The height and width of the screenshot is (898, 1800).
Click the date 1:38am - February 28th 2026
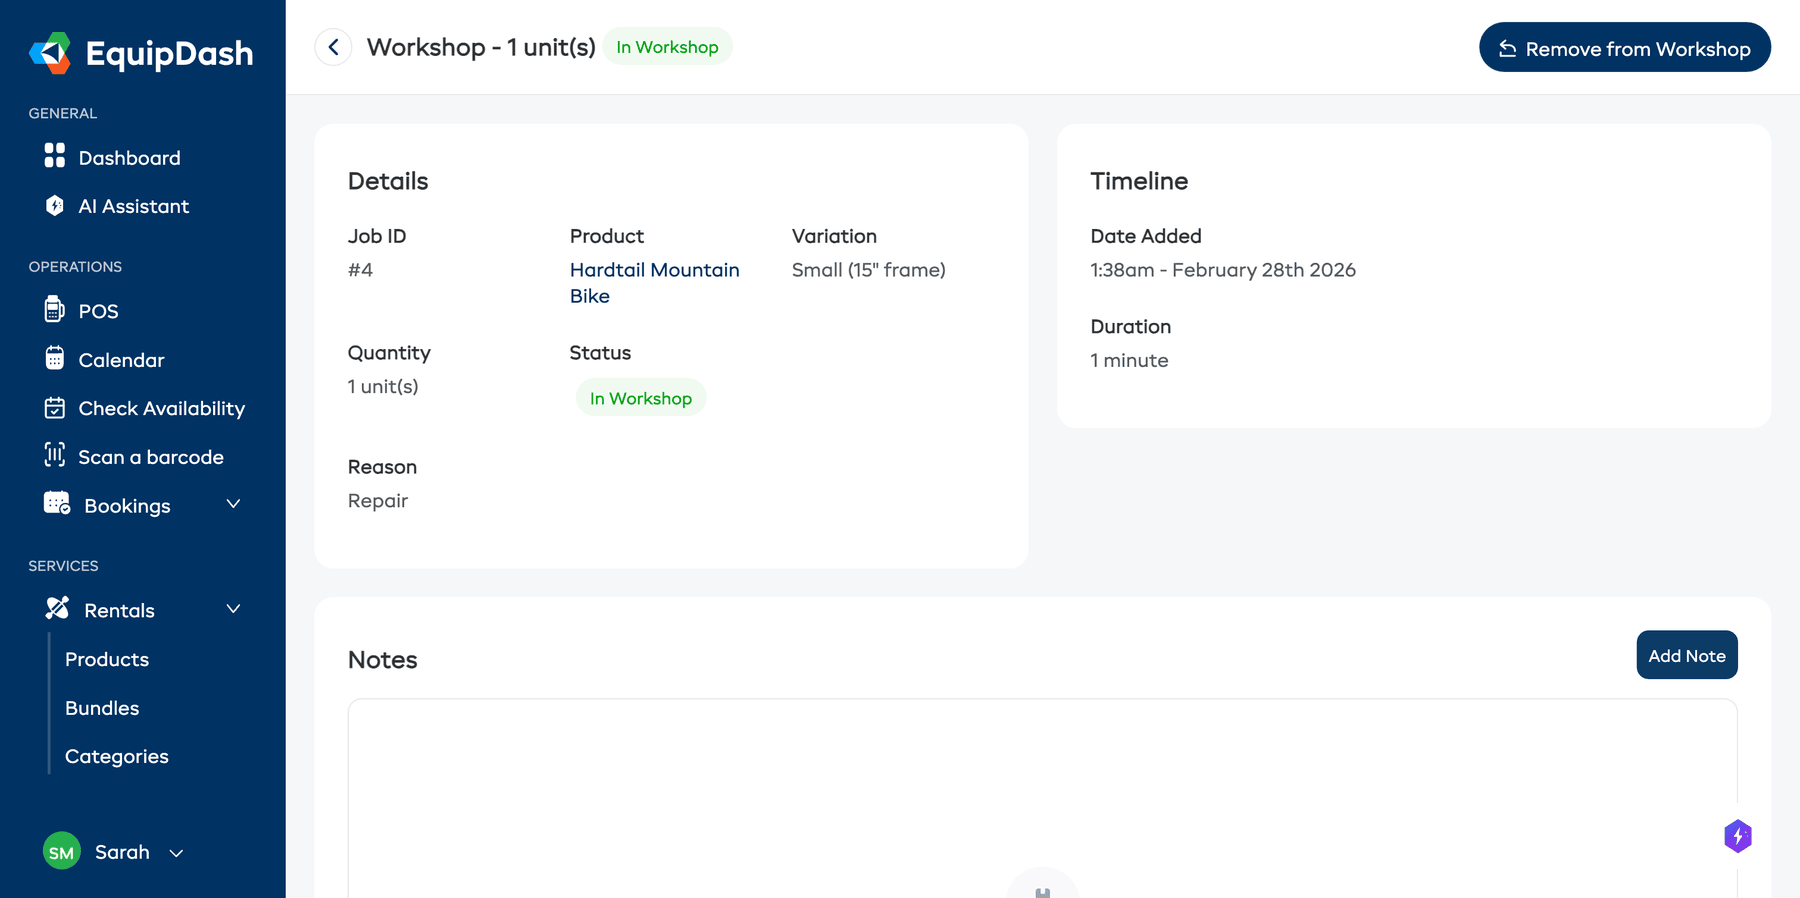coord(1223,270)
